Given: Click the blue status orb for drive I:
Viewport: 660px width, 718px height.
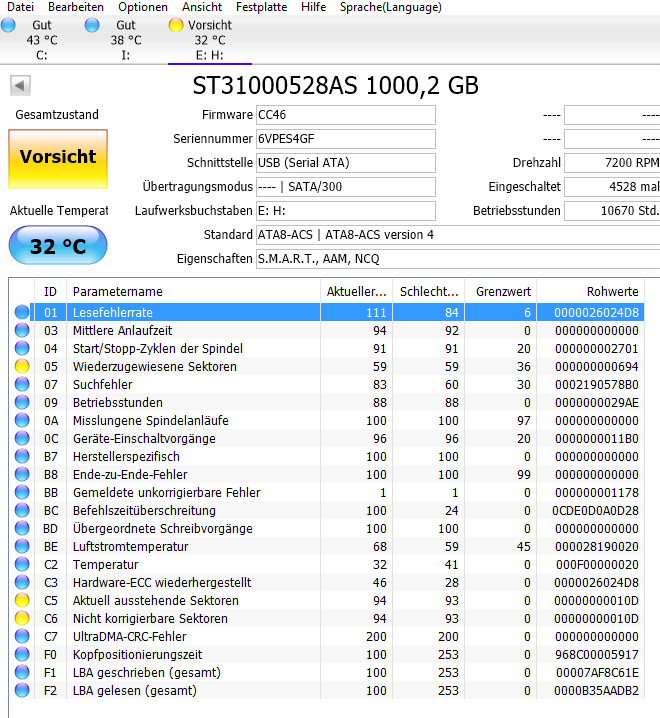Looking at the screenshot, I should 92,25.
